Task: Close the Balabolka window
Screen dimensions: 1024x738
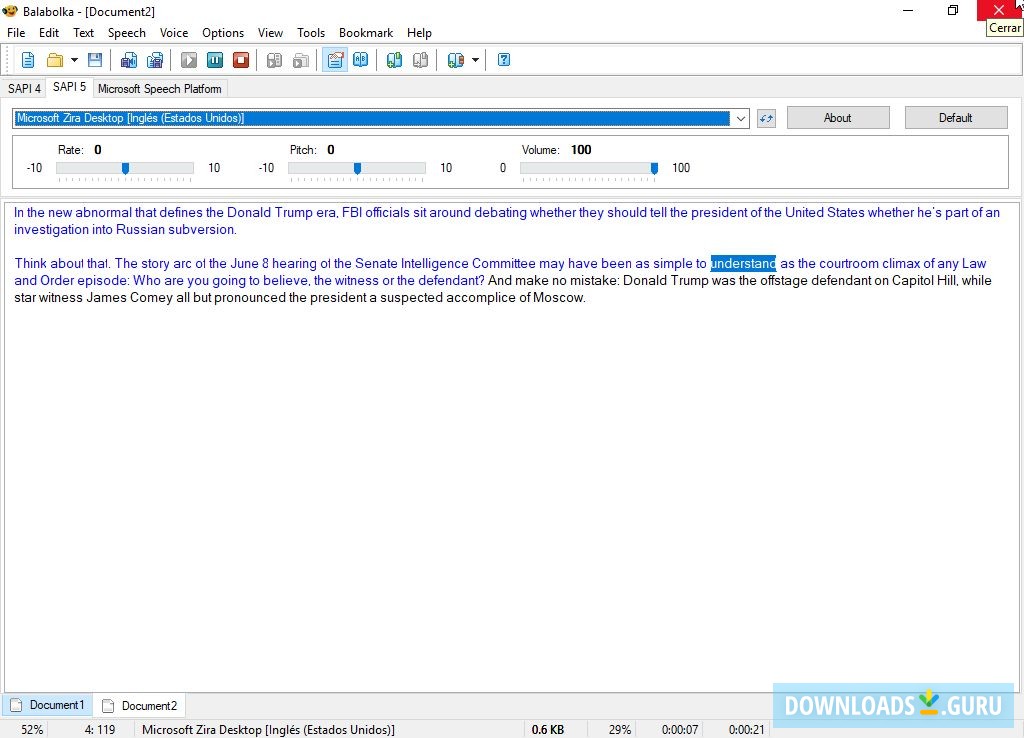Action: (x=999, y=10)
